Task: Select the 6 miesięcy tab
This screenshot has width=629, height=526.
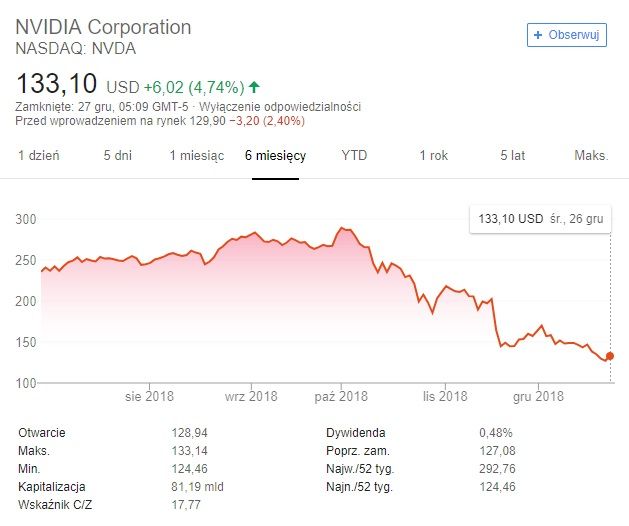Action: tap(275, 156)
